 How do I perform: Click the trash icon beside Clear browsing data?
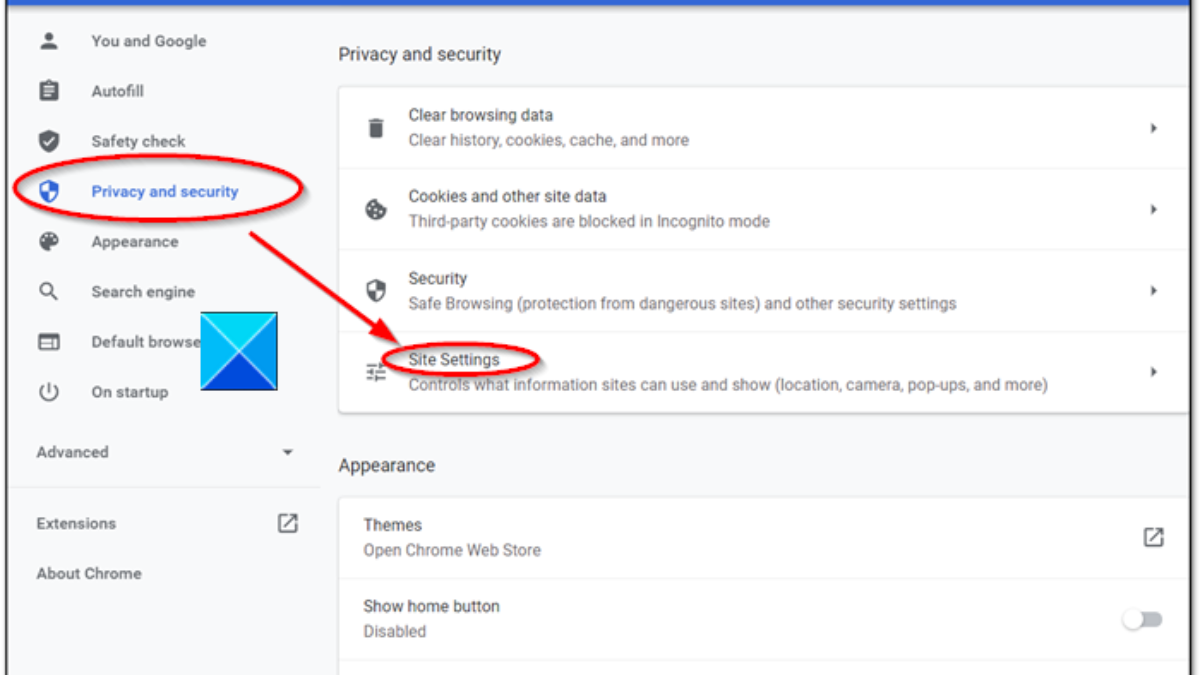pos(376,128)
